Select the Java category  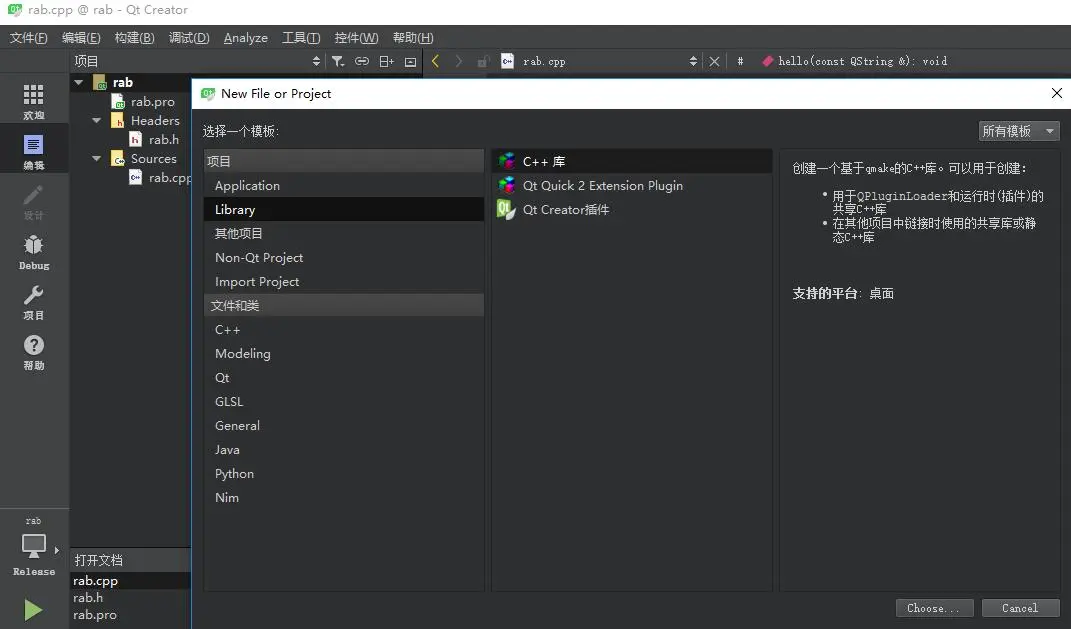[344, 449]
